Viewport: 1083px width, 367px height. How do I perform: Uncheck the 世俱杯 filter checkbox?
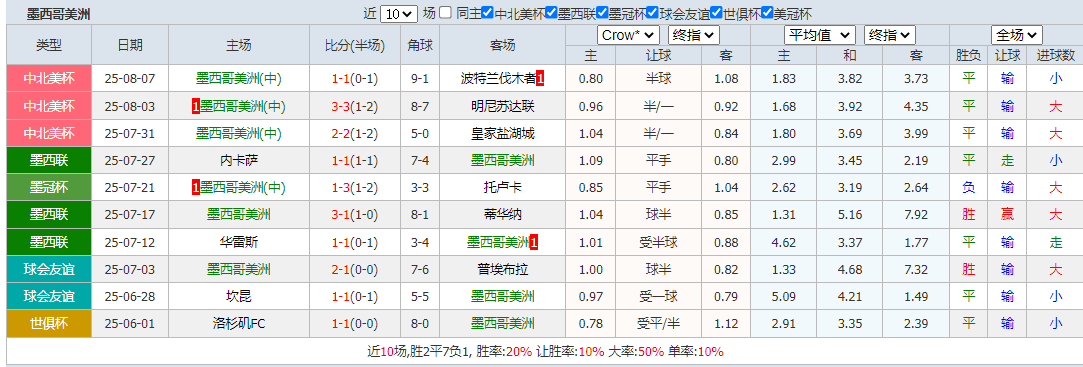(x=716, y=12)
